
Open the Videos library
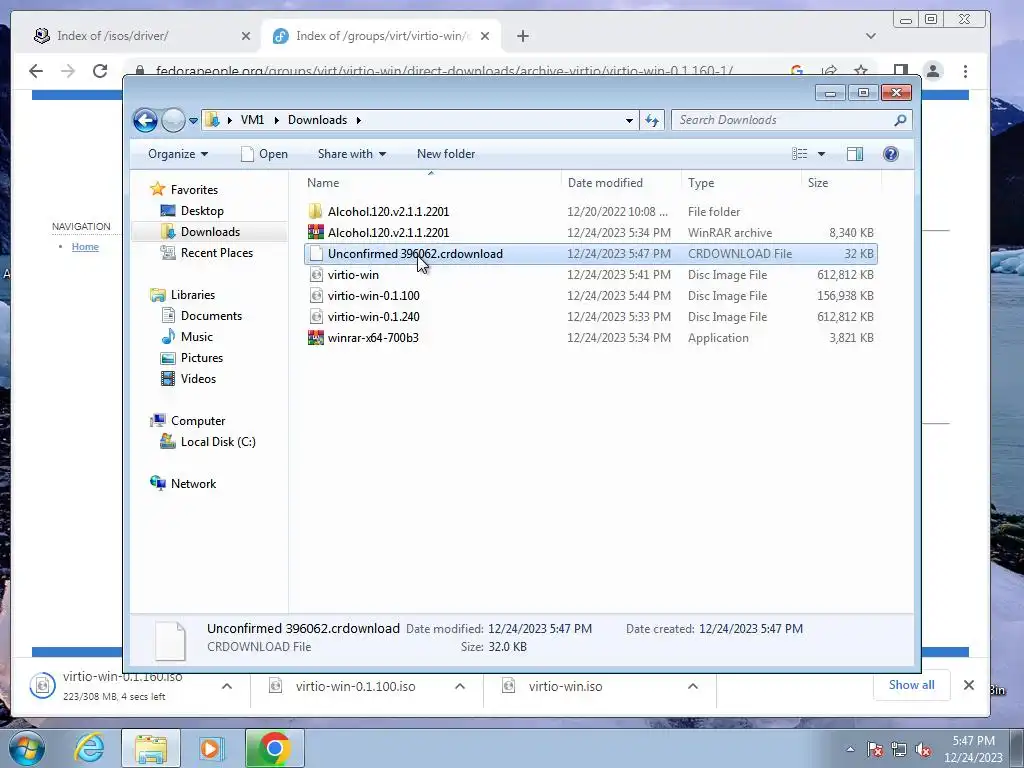click(x=198, y=379)
